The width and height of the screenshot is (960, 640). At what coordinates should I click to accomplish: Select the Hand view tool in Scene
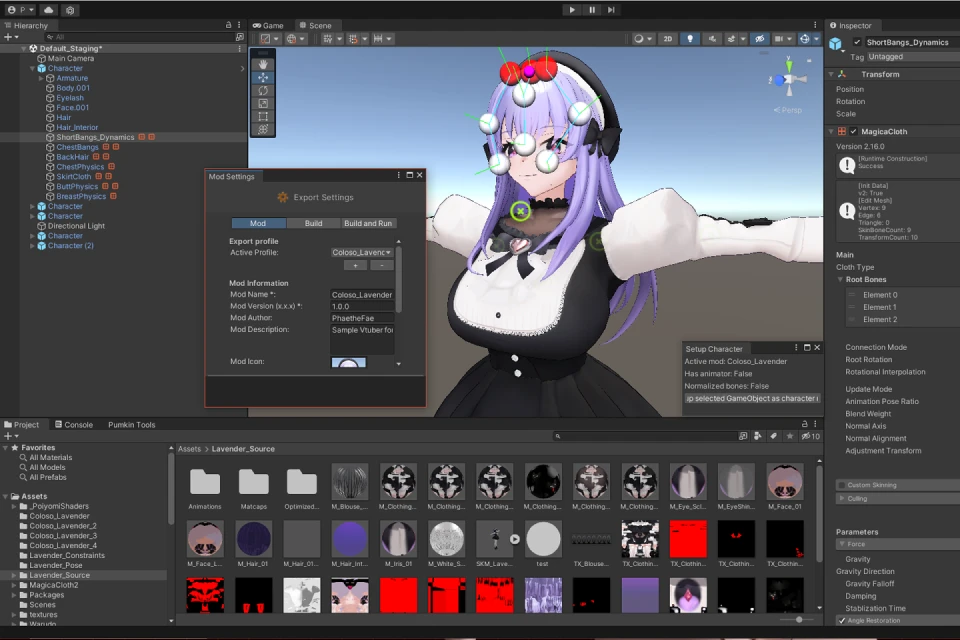pyautogui.click(x=263, y=64)
